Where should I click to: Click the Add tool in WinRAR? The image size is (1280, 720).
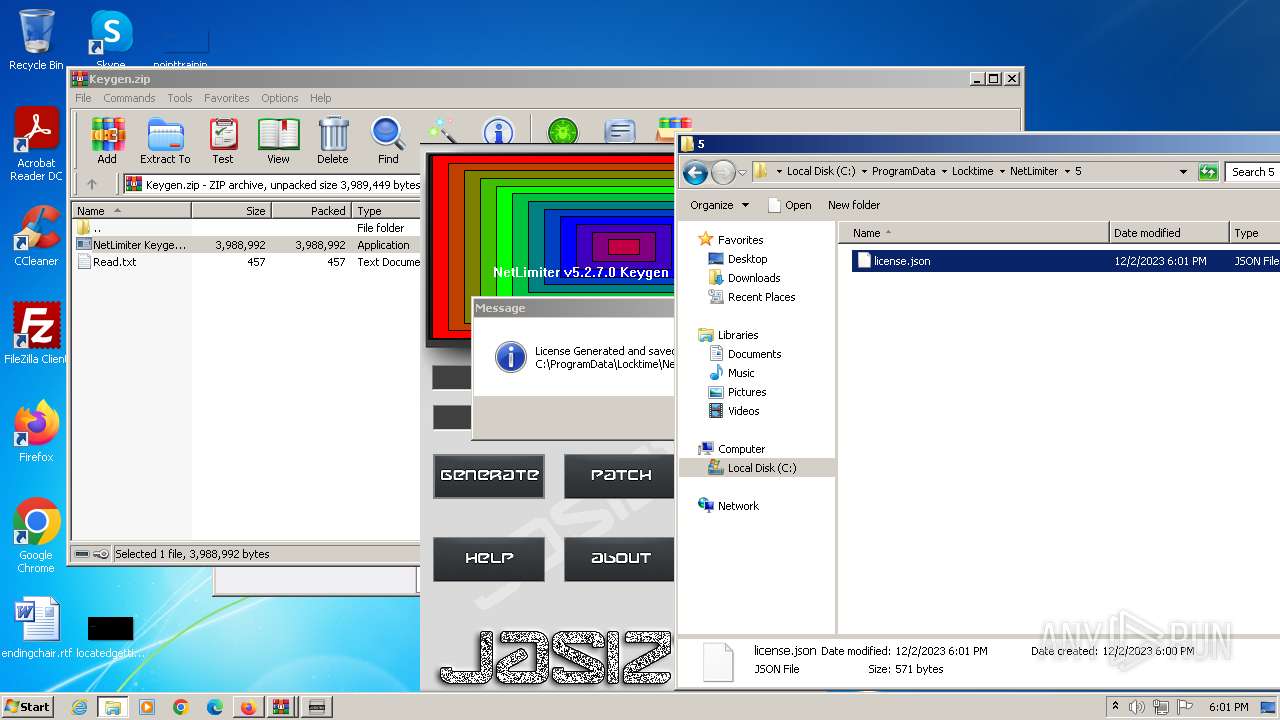(107, 141)
